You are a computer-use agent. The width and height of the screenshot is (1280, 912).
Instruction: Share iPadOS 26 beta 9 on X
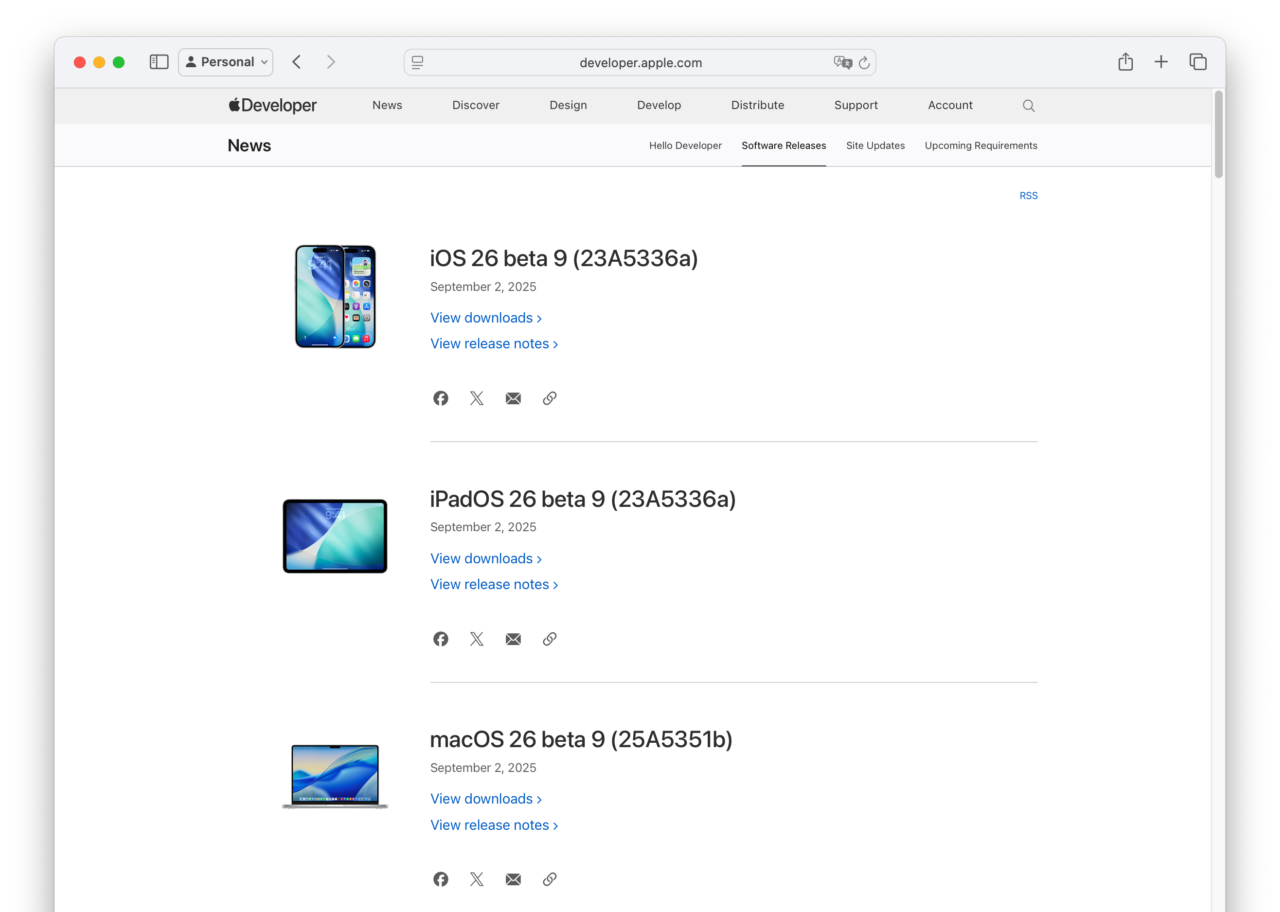476,639
